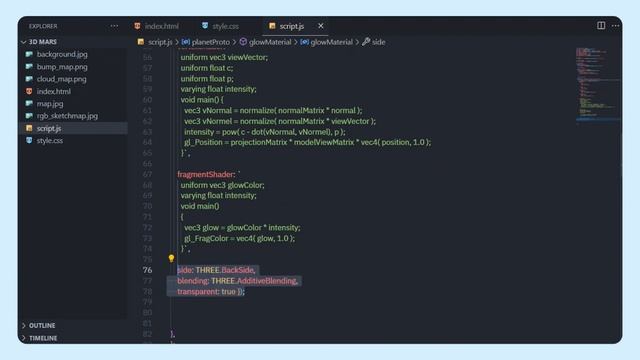This screenshot has width=640, height=360.
Task: Click the JS icon beside script.js in explorer
Action: pyautogui.click(x=29, y=128)
